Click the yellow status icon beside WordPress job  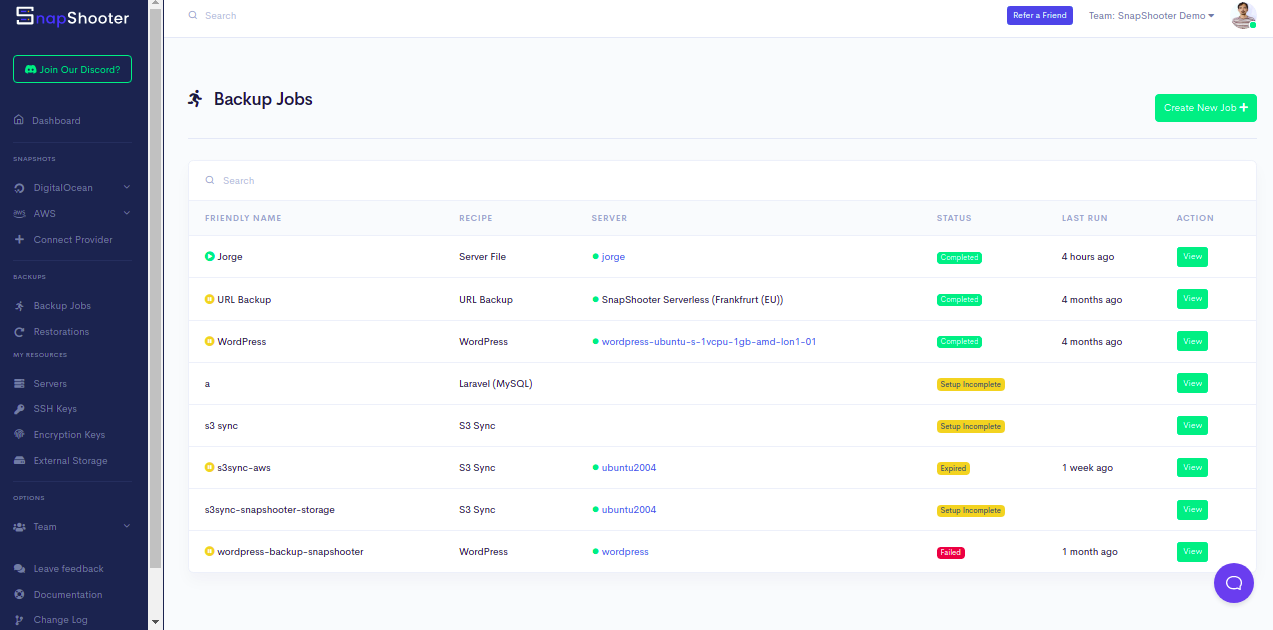pyautogui.click(x=210, y=341)
